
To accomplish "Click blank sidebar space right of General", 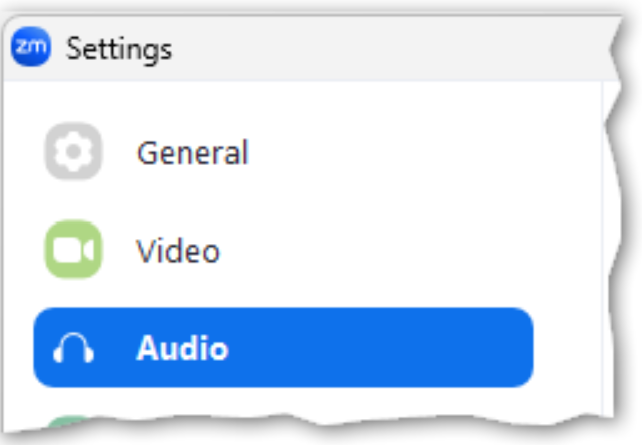I will pos(420,153).
